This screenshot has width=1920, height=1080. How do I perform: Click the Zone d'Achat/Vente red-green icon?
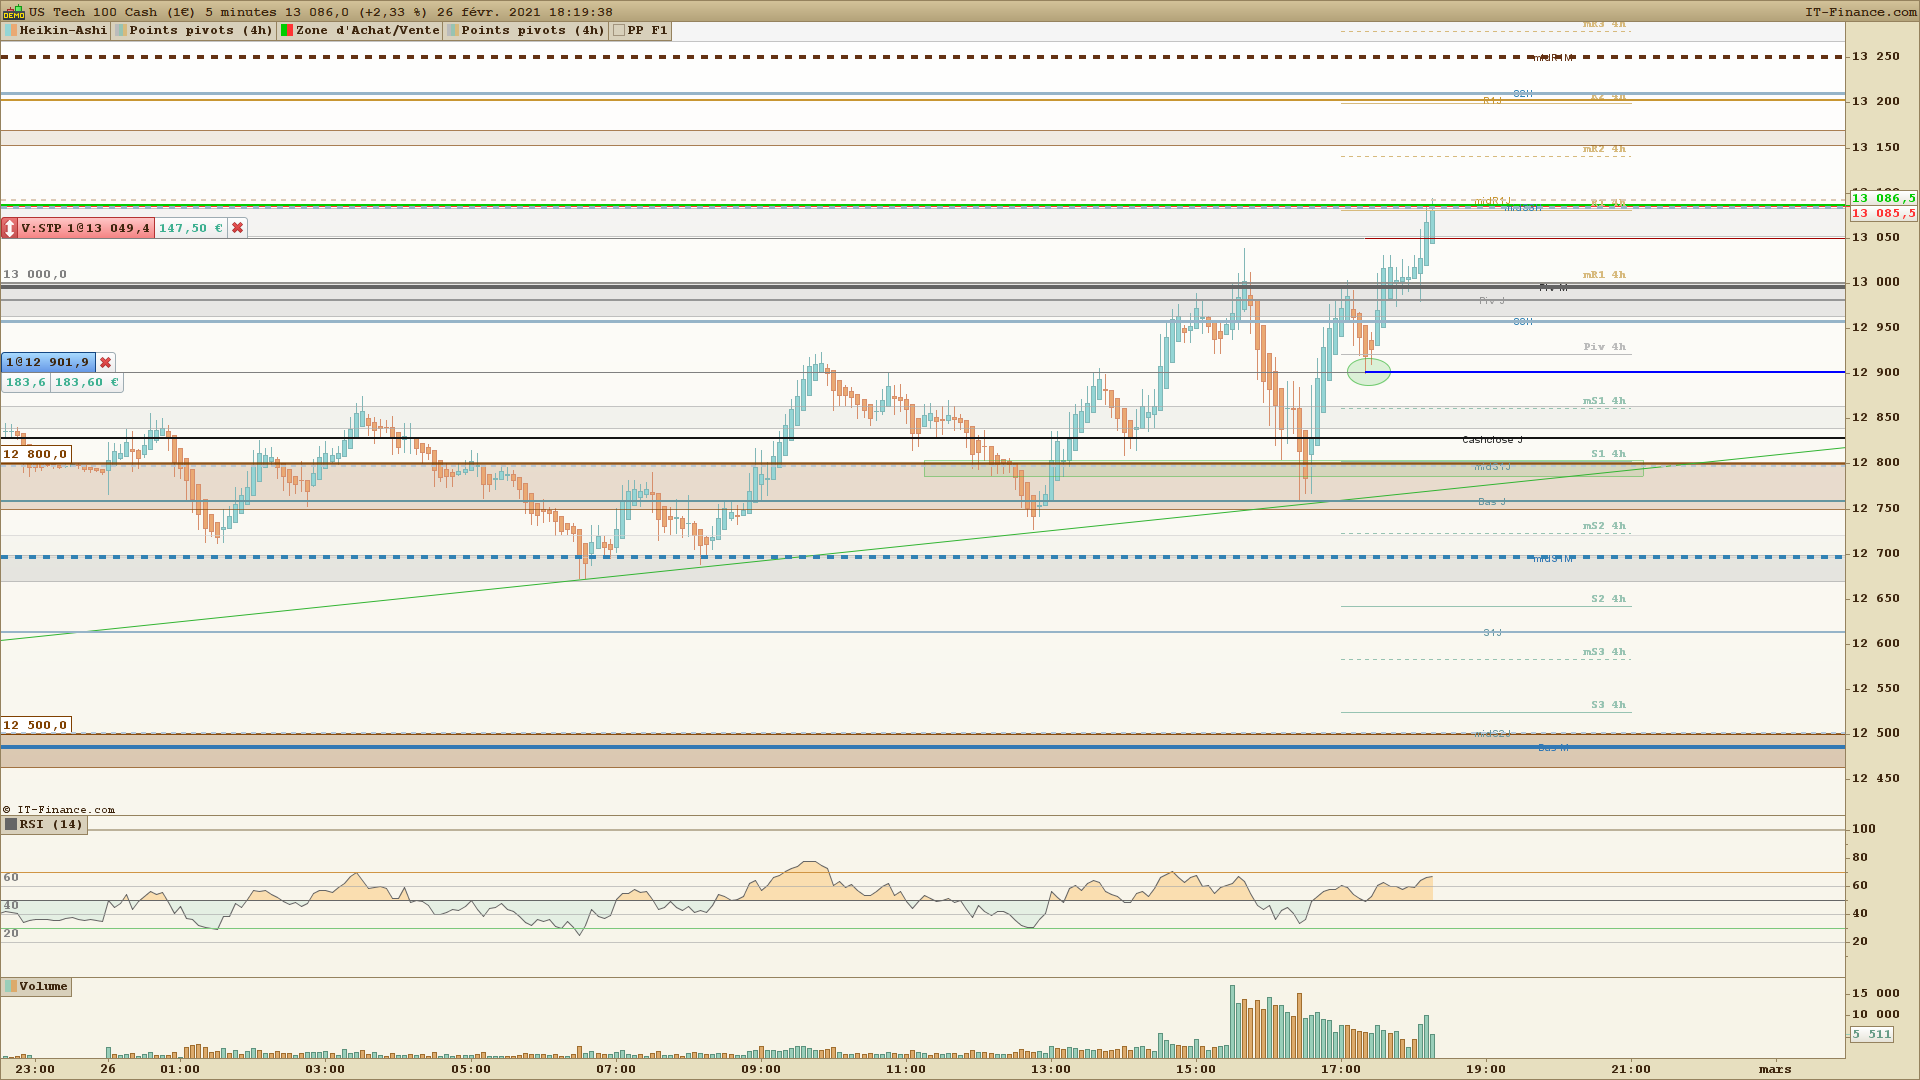[x=287, y=30]
